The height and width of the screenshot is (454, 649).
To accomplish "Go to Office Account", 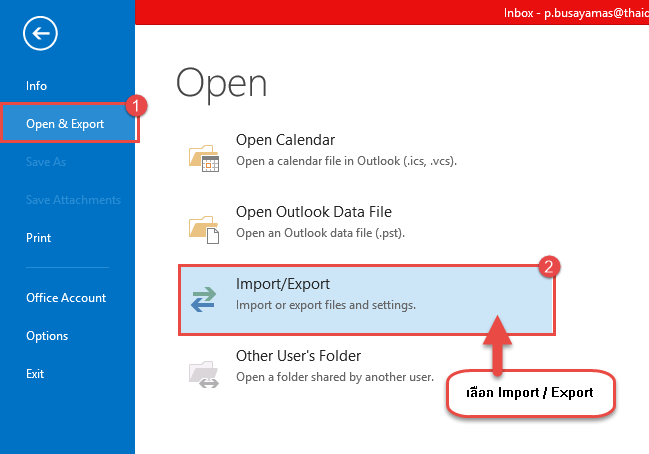I will click(66, 298).
